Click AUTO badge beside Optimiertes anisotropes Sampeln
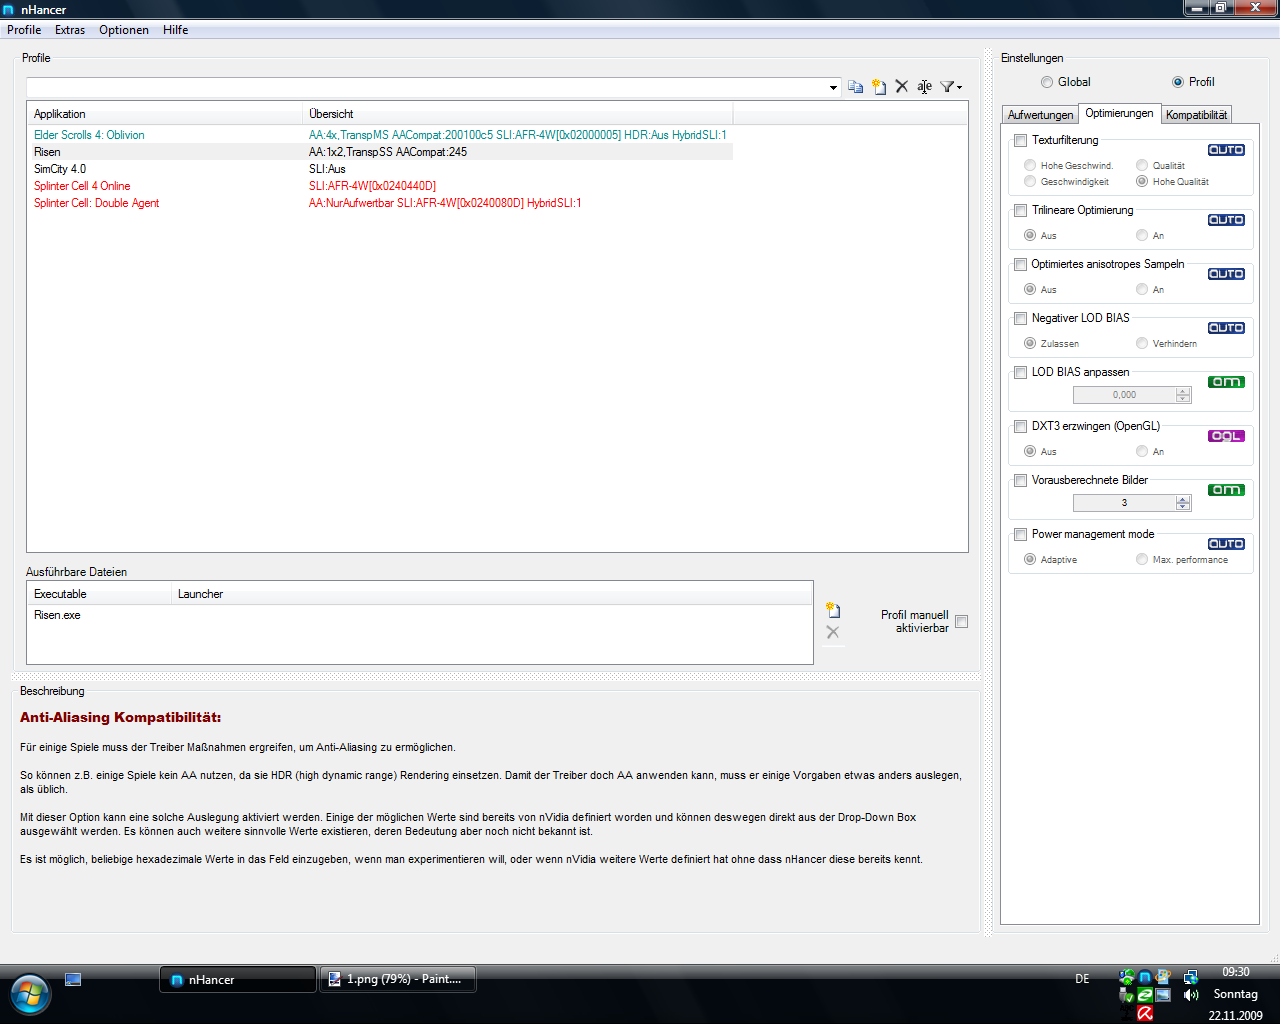 pos(1226,274)
